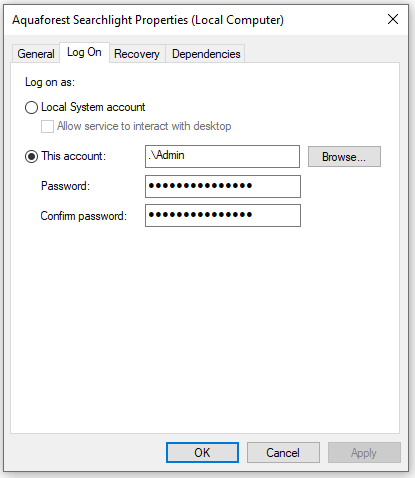Select the Log On tab
The image size is (415, 478).
click(x=84, y=52)
